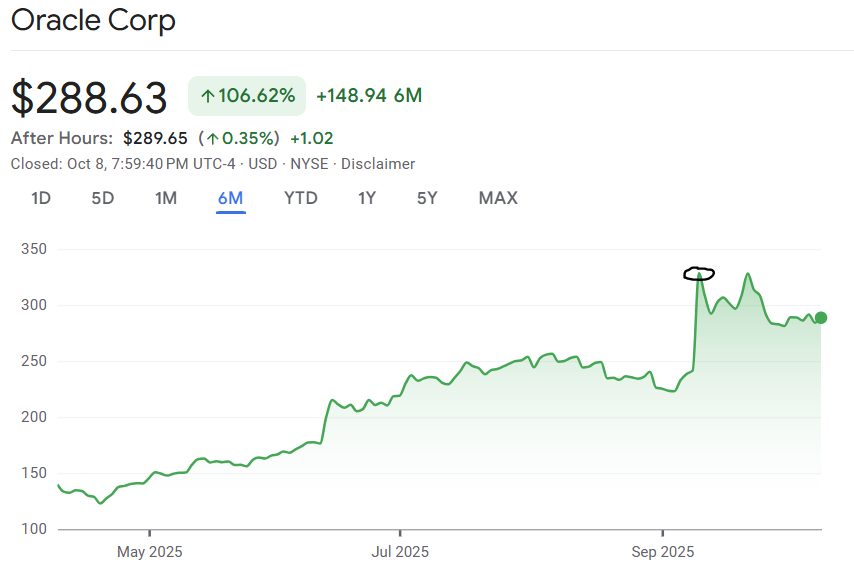Click the Jul 2025 axis label

[x=400, y=551]
